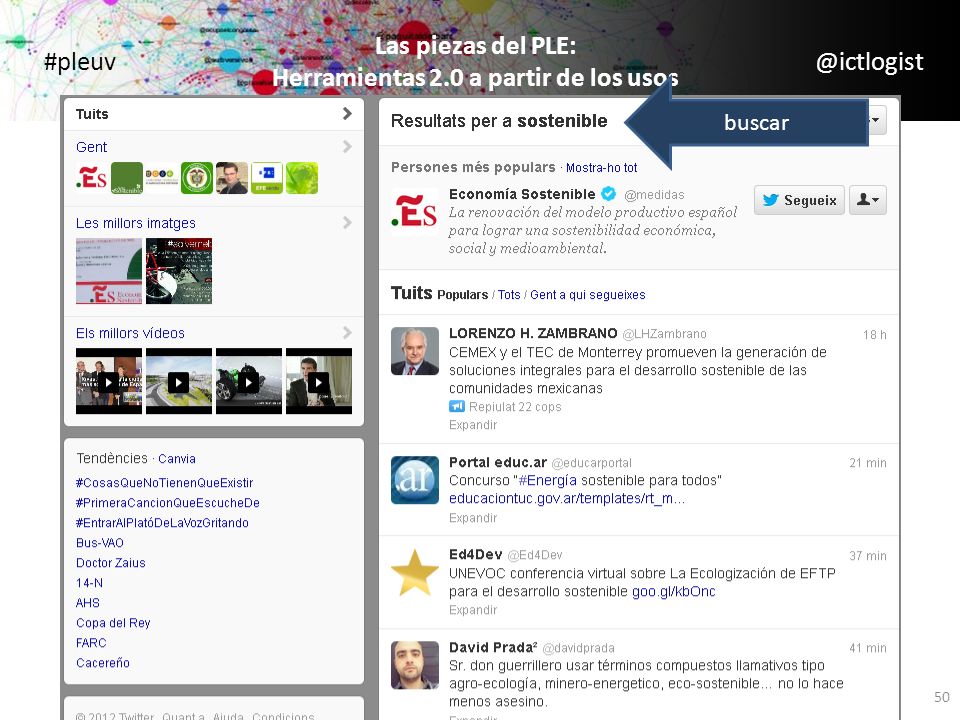Click the EFE verde avatar in Gent row
The image size is (960, 720).
coord(267,178)
